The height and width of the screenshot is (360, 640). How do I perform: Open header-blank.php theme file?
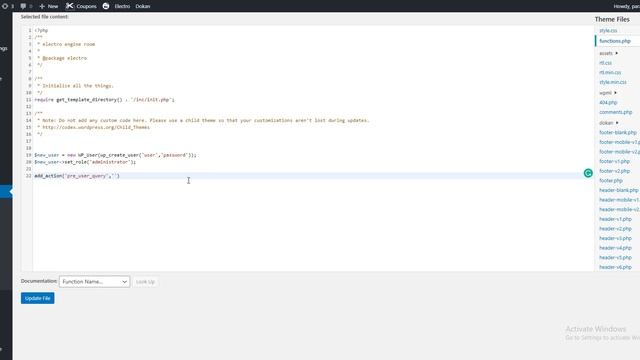619,190
